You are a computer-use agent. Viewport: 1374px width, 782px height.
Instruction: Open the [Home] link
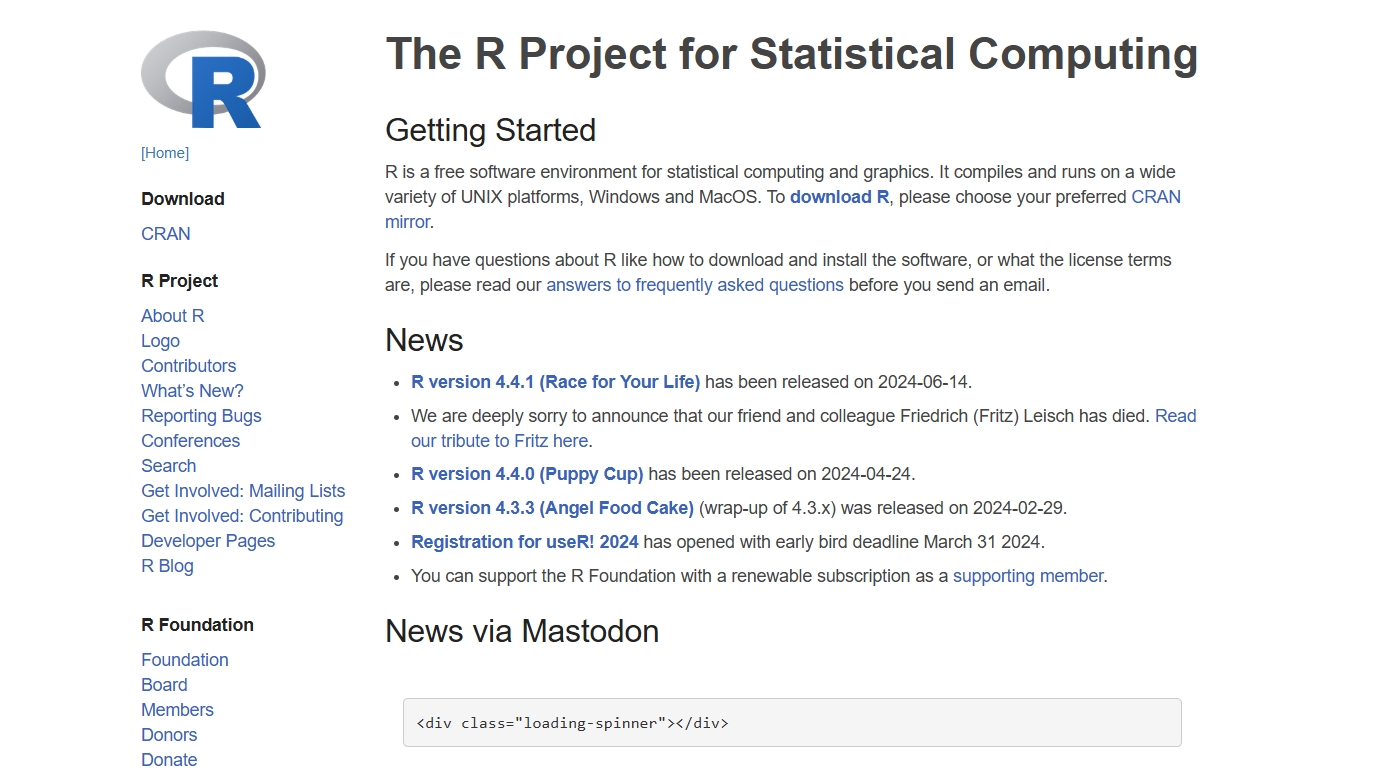coord(165,153)
